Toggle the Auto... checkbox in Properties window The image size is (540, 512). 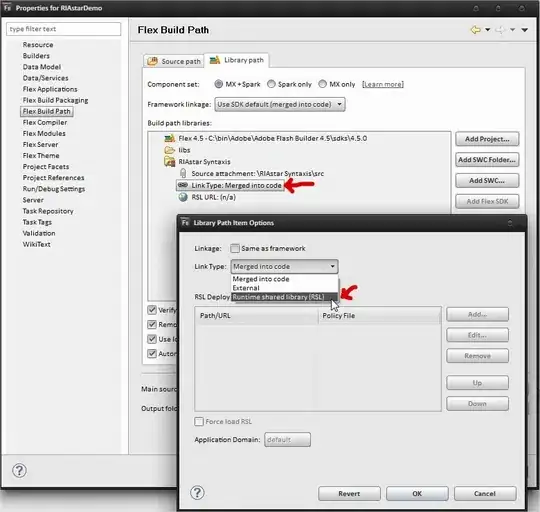pos(152,354)
